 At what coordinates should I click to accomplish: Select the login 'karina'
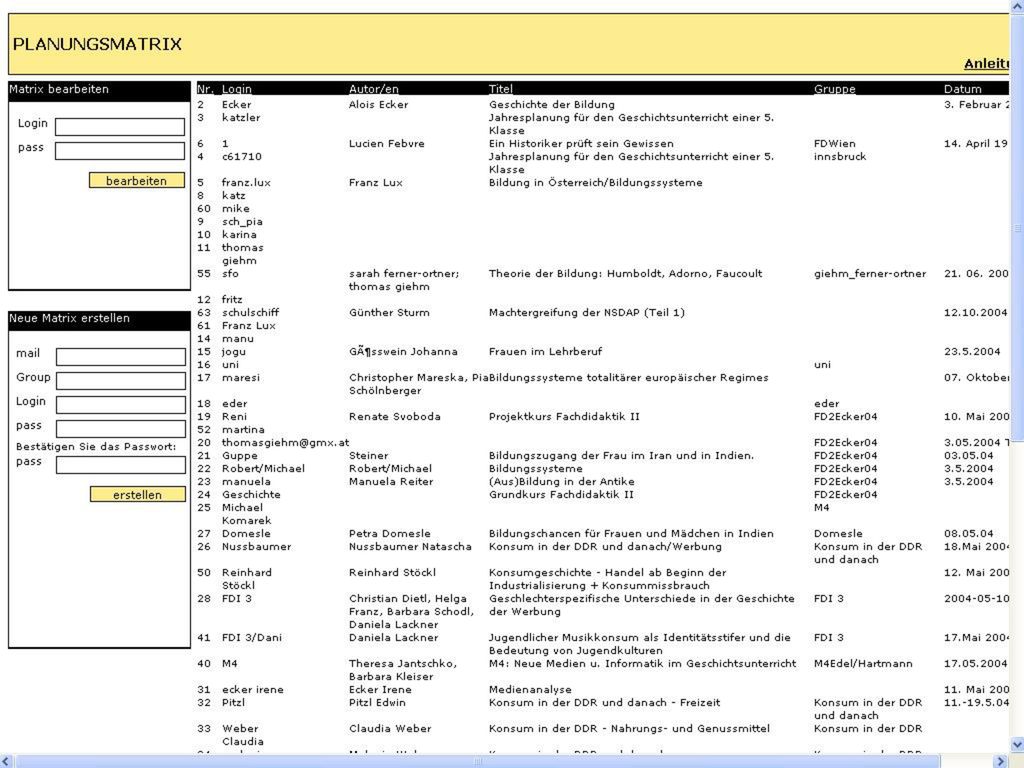point(239,234)
